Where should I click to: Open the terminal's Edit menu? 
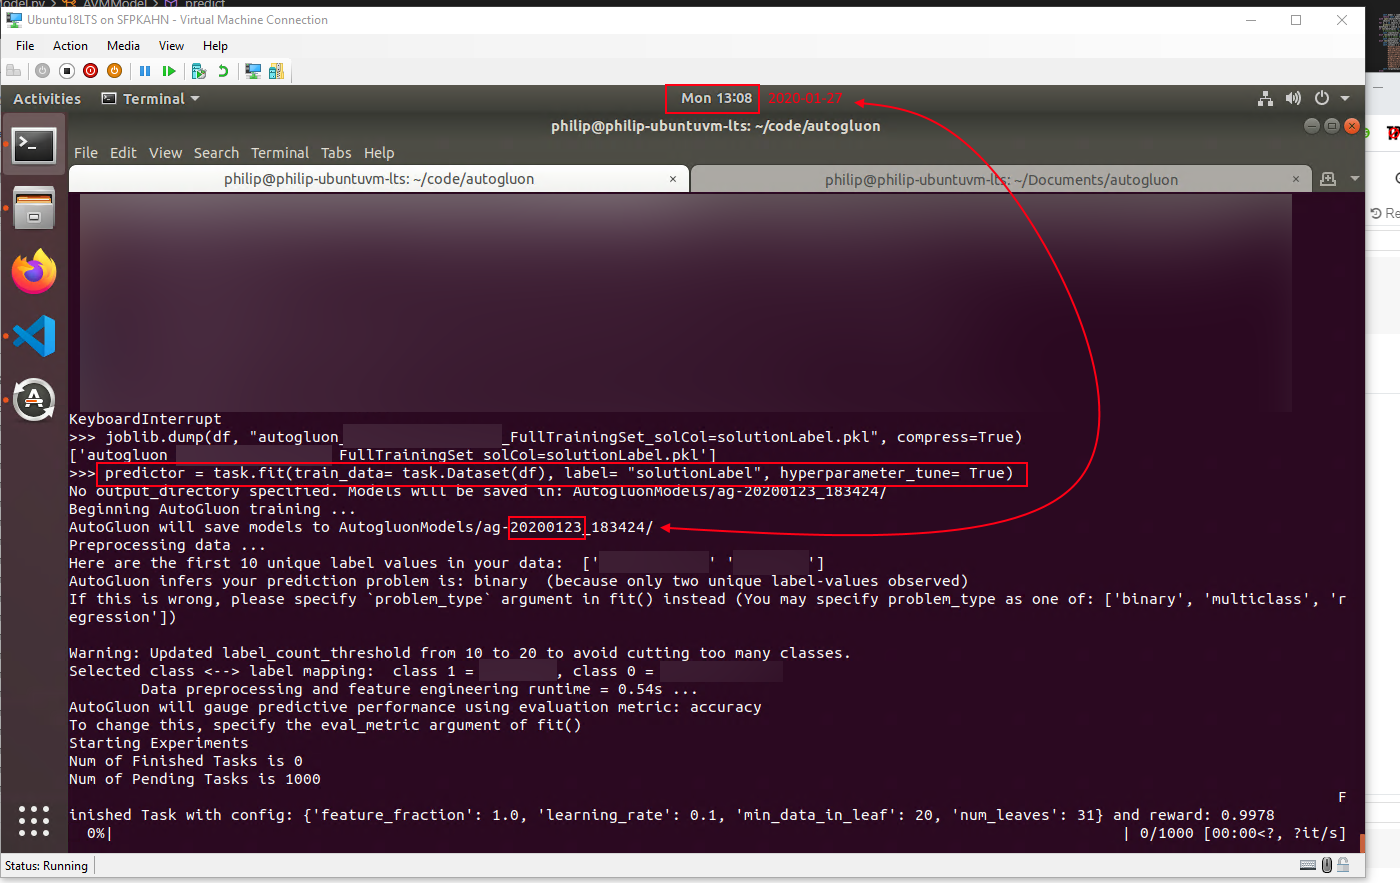pyautogui.click(x=123, y=153)
